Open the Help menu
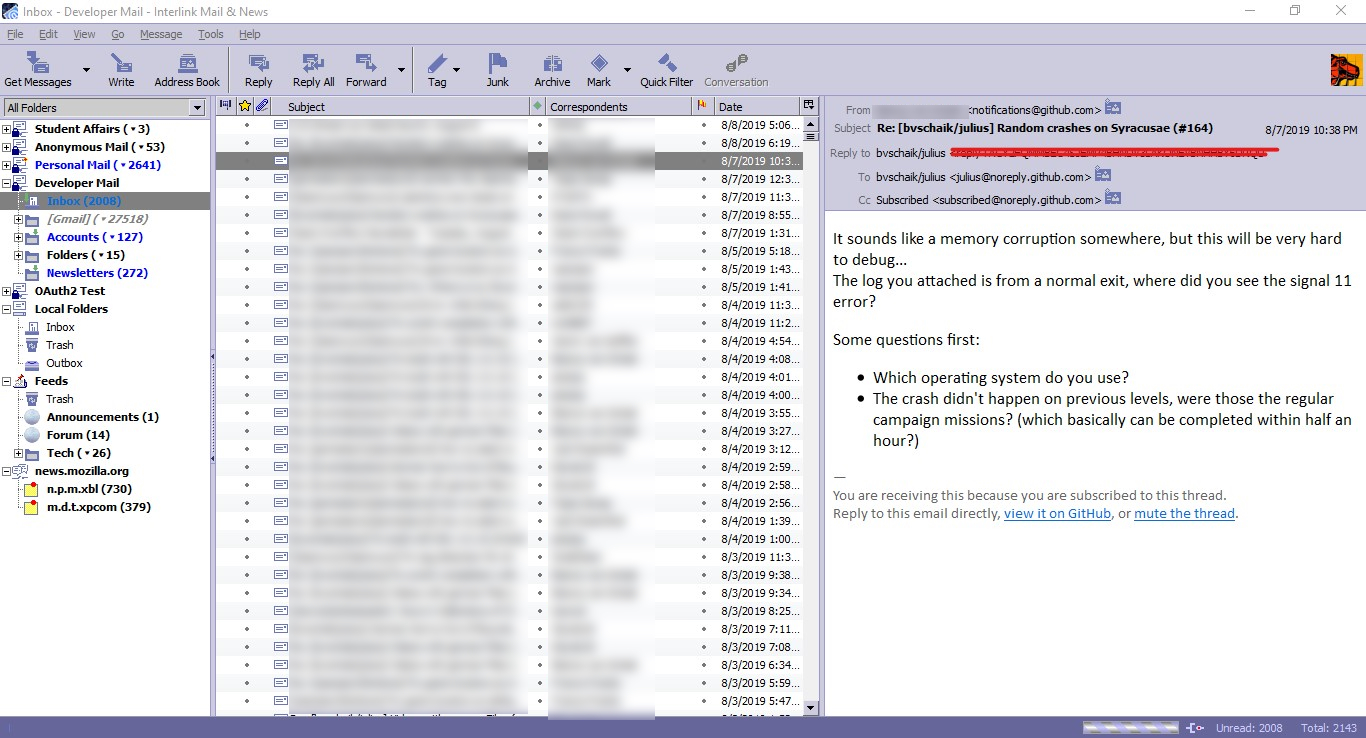The image size is (1366, 738). [x=249, y=34]
